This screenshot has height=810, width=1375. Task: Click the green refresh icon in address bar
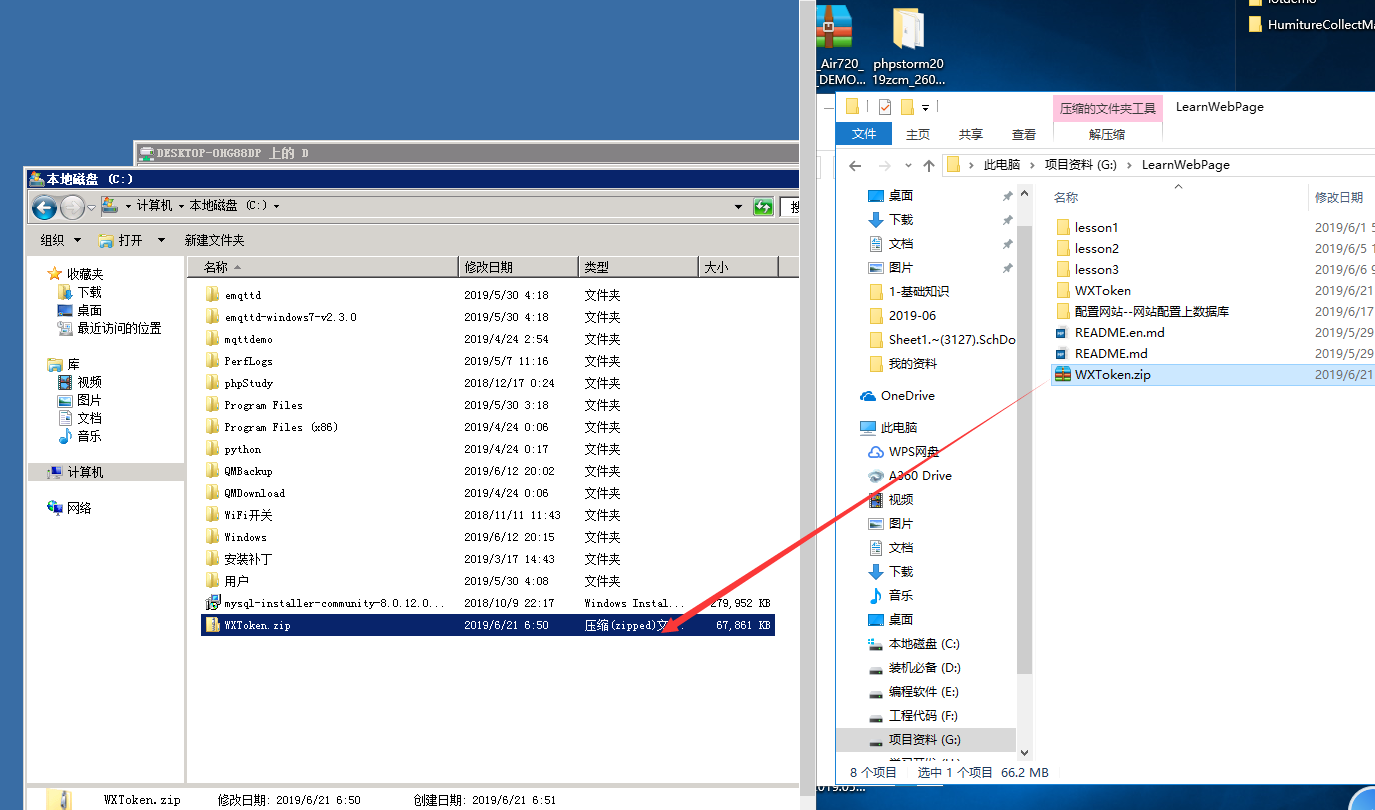click(763, 207)
